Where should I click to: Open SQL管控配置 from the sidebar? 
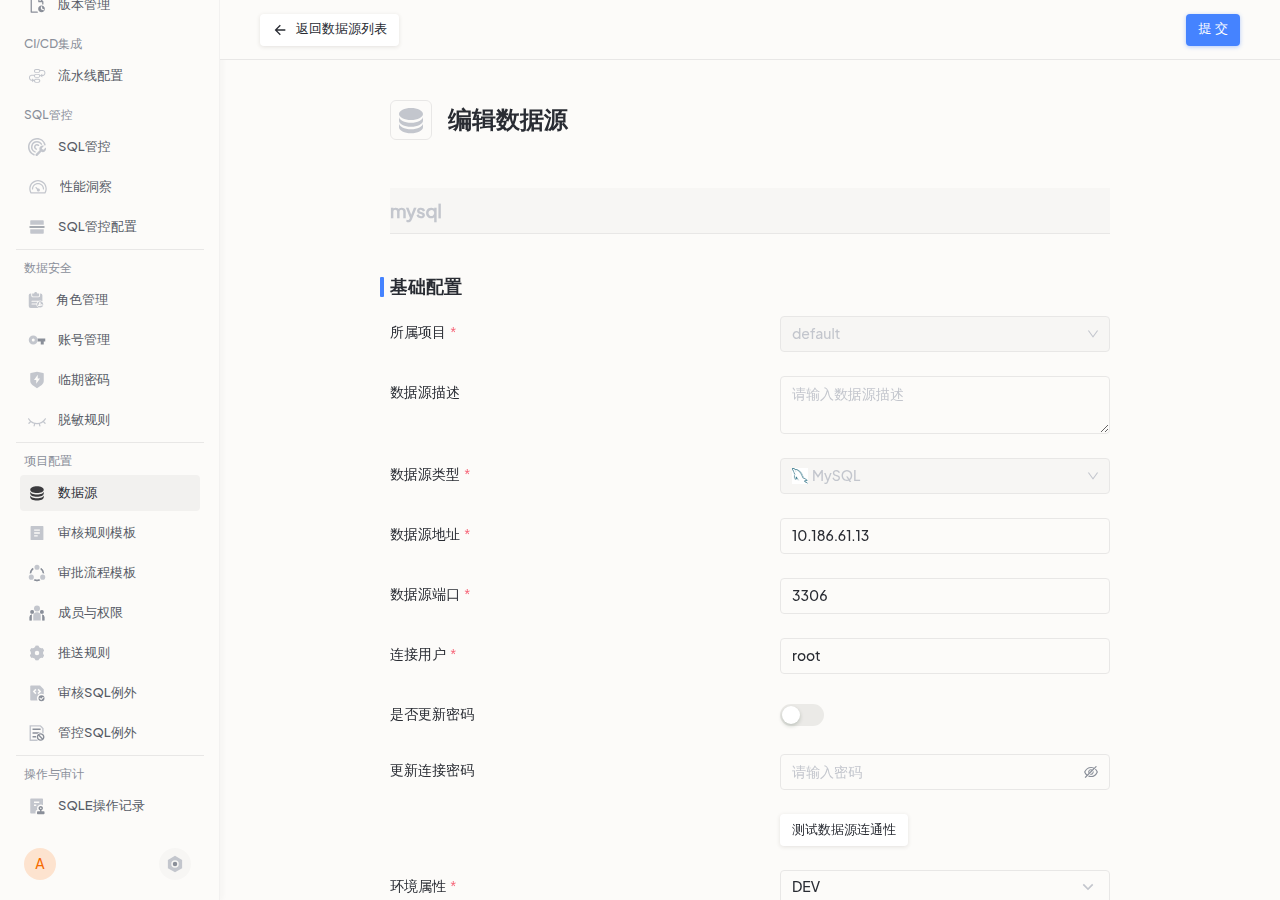click(36, 227)
